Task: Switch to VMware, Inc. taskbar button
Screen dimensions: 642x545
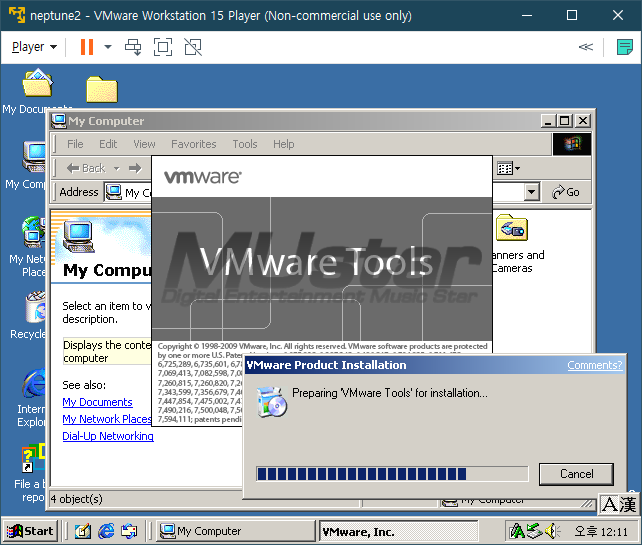Action: pos(398,531)
